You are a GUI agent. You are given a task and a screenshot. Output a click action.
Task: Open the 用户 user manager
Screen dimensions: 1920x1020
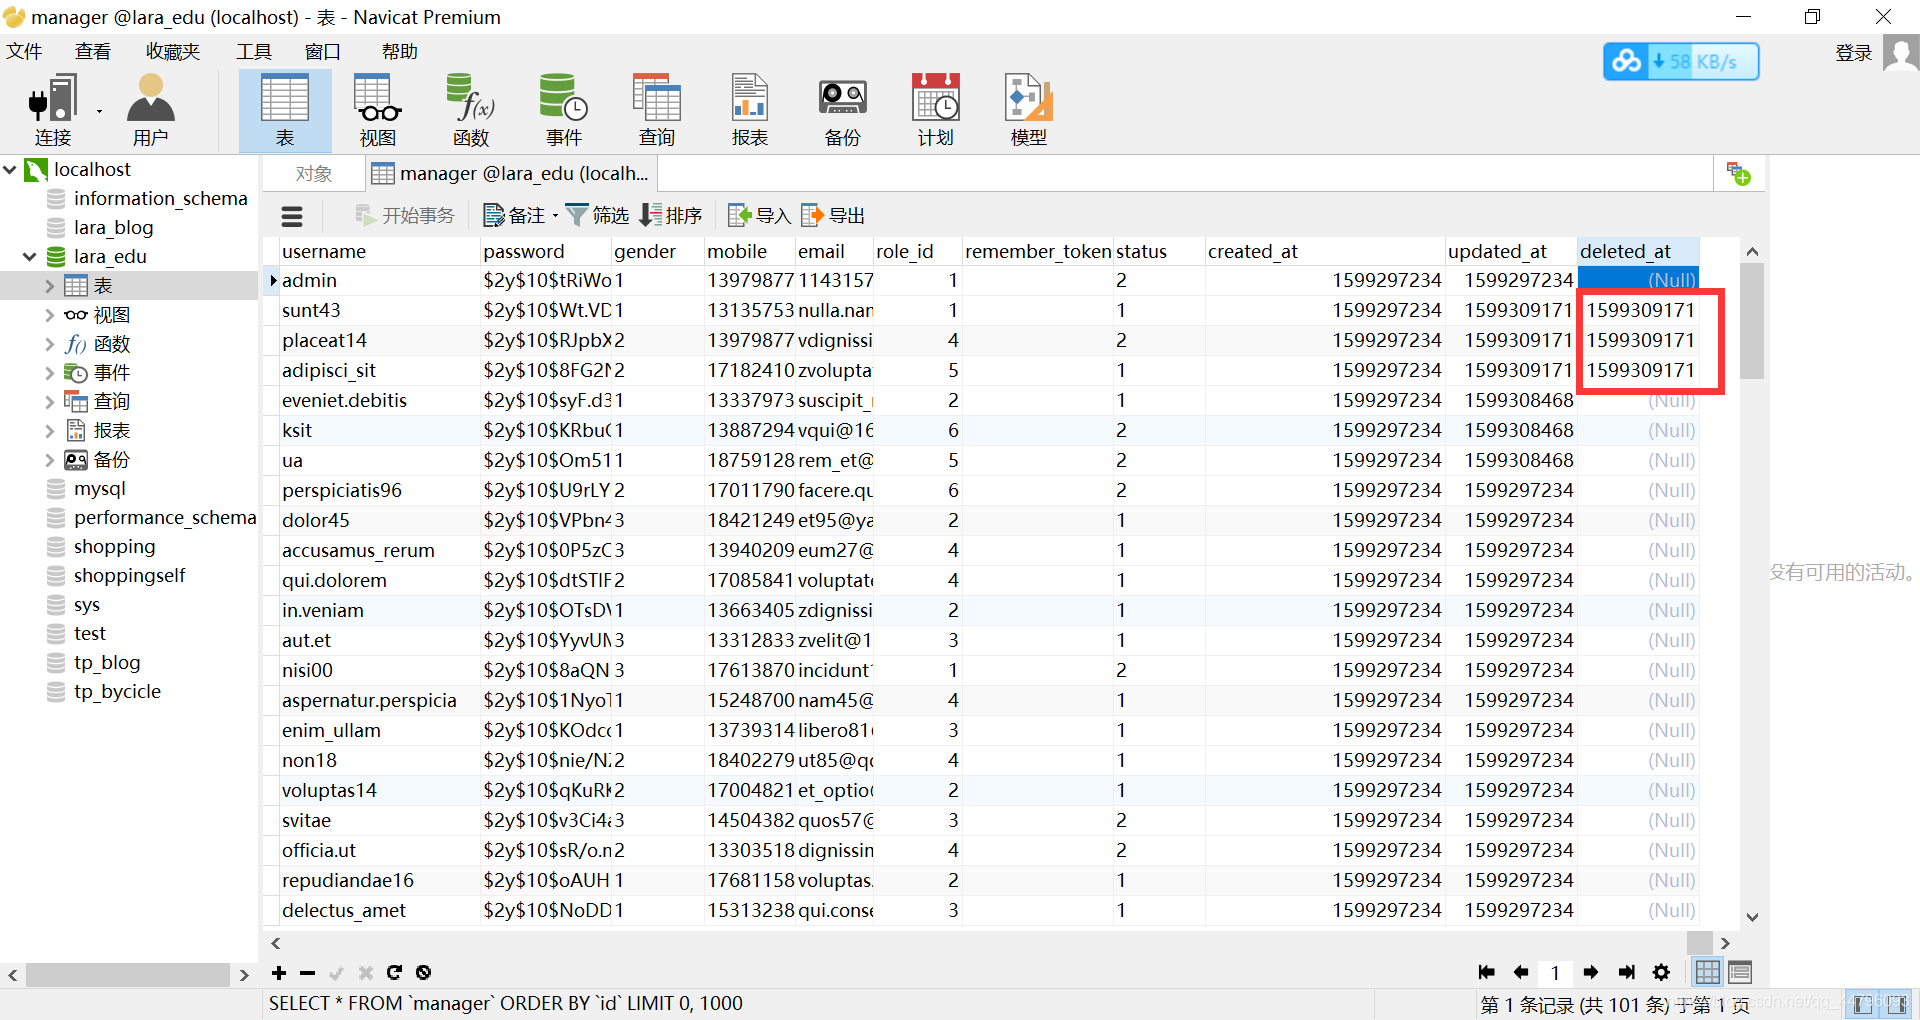click(150, 110)
